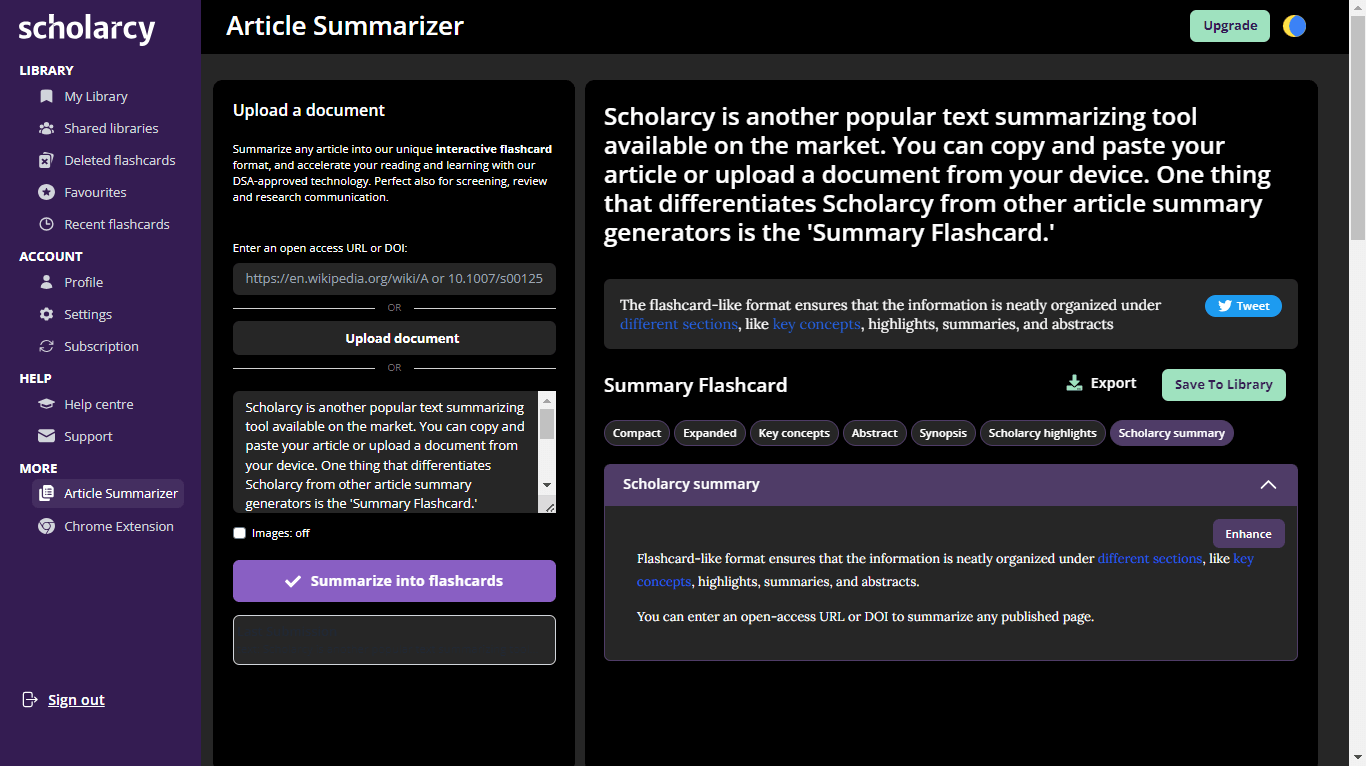Image resolution: width=1366 pixels, height=766 pixels.
Task: Click the Profile person icon
Action: tap(46, 282)
